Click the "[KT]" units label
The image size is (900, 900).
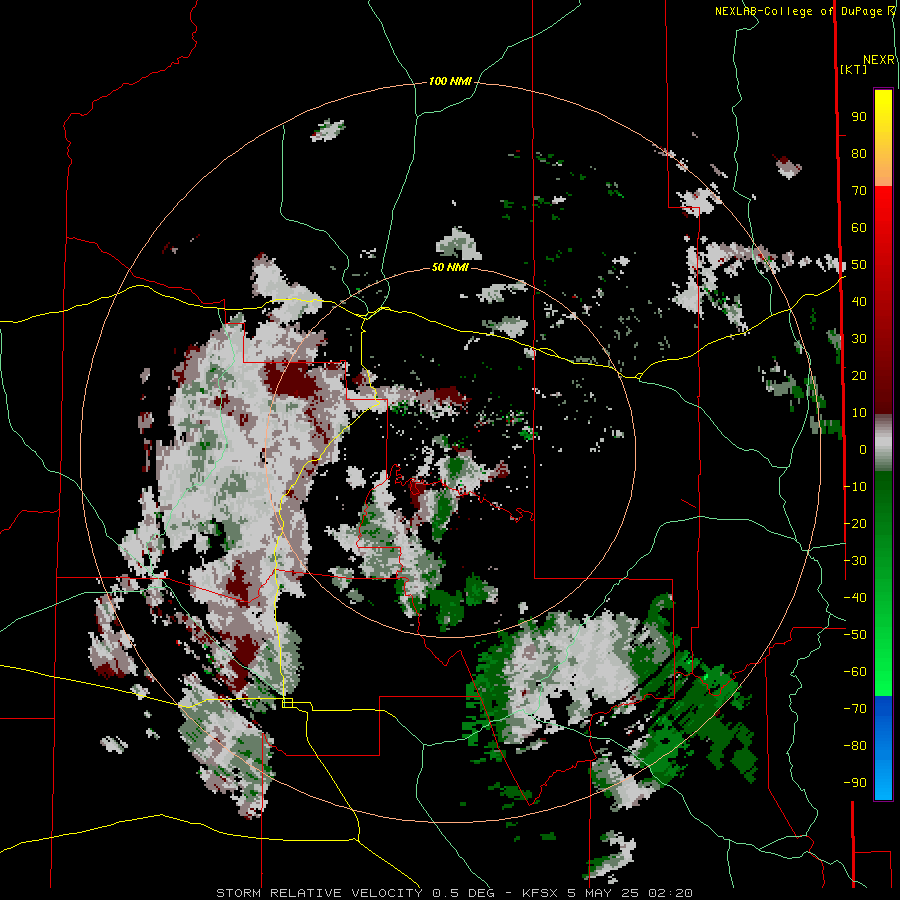coord(853,69)
